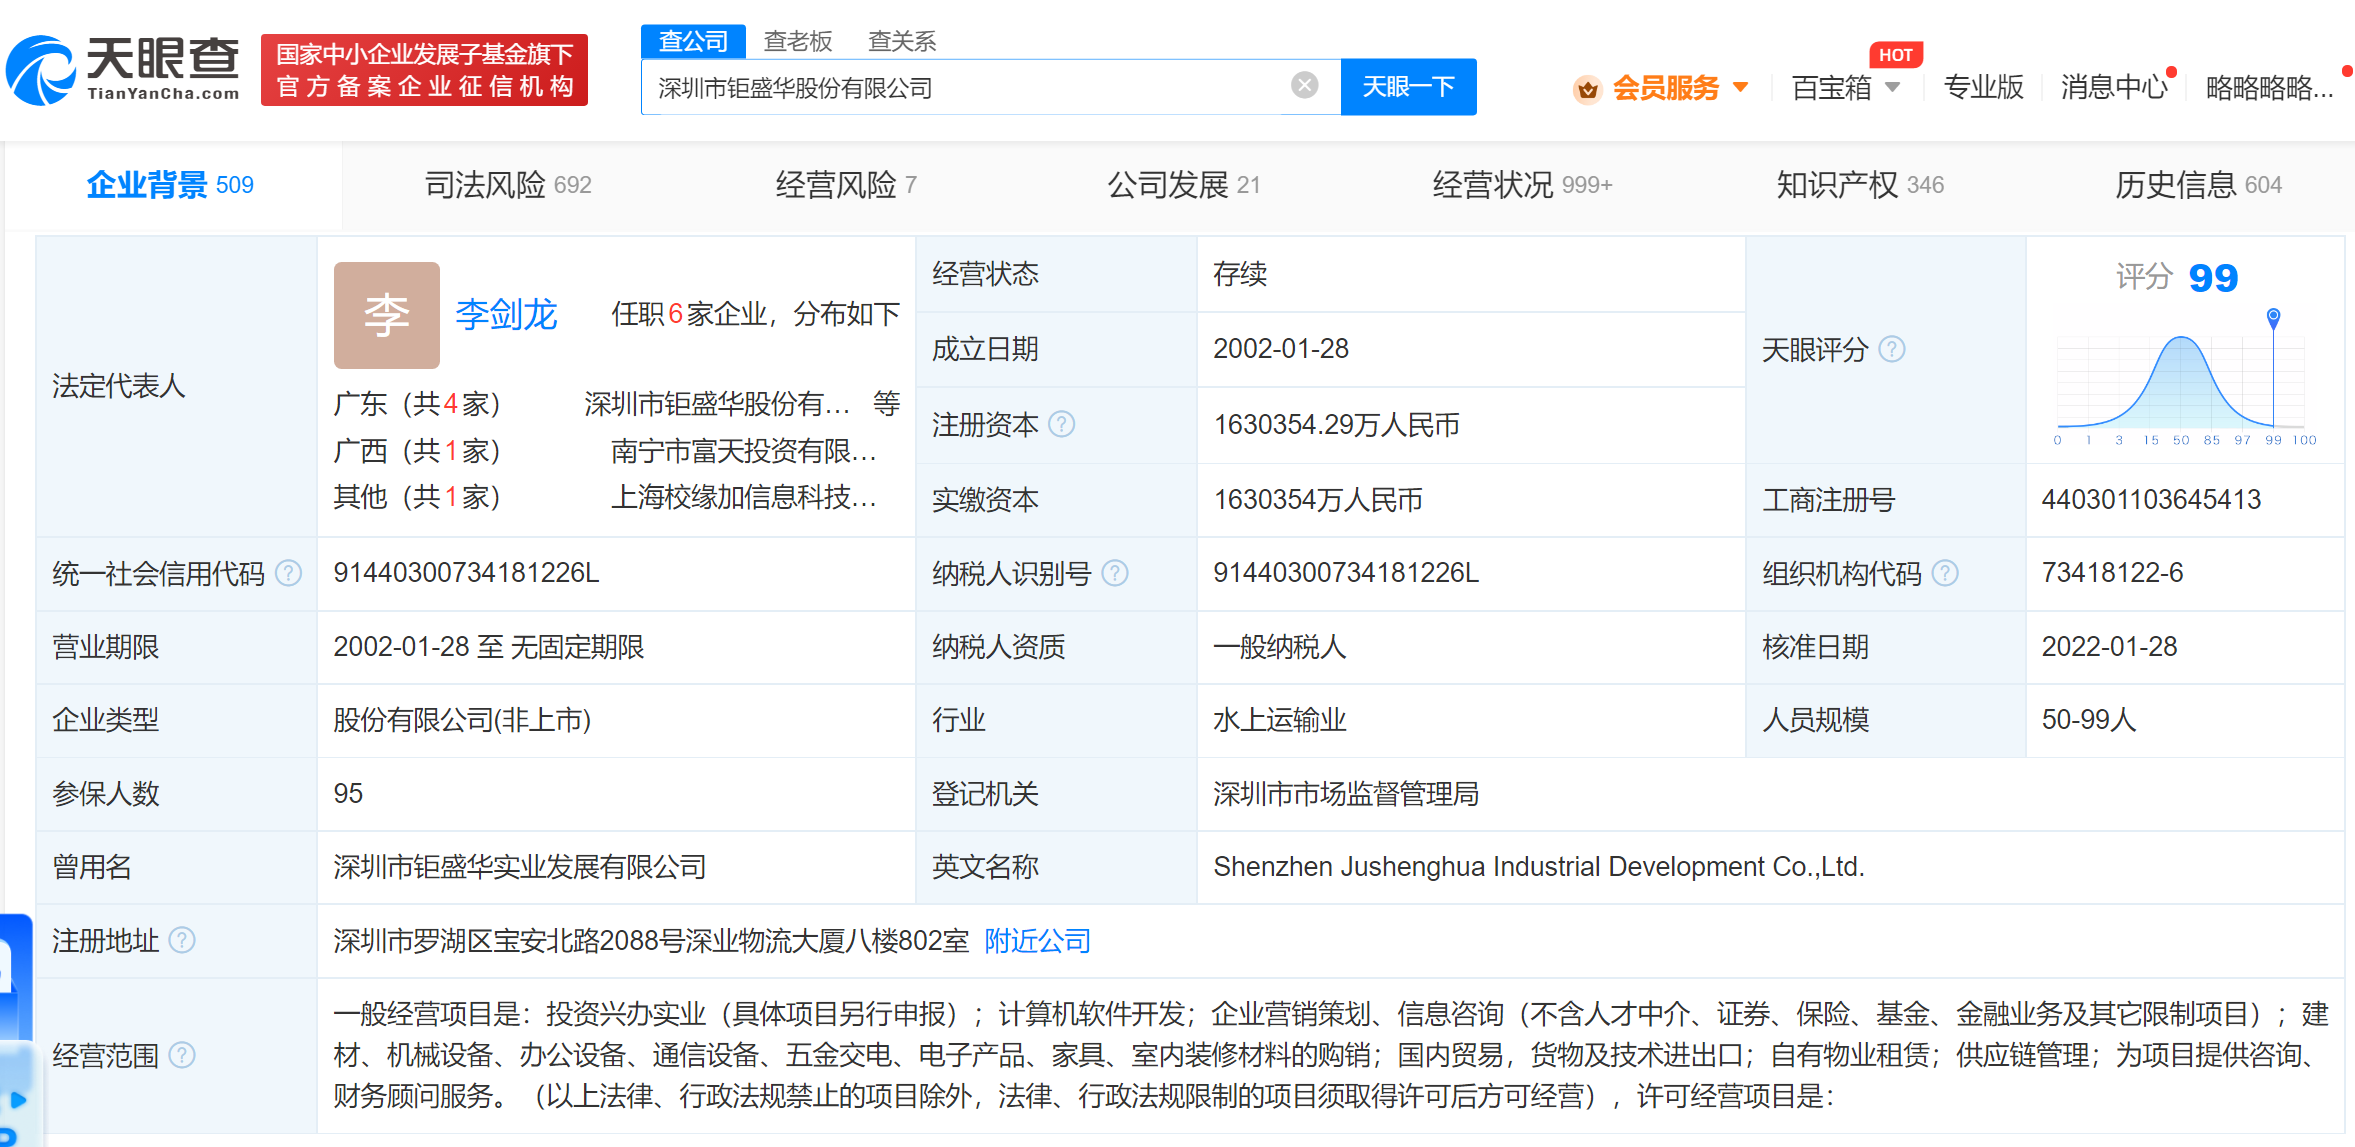Open 专业版 link
The width and height of the screenshot is (2355, 1147).
(x=1984, y=88)
